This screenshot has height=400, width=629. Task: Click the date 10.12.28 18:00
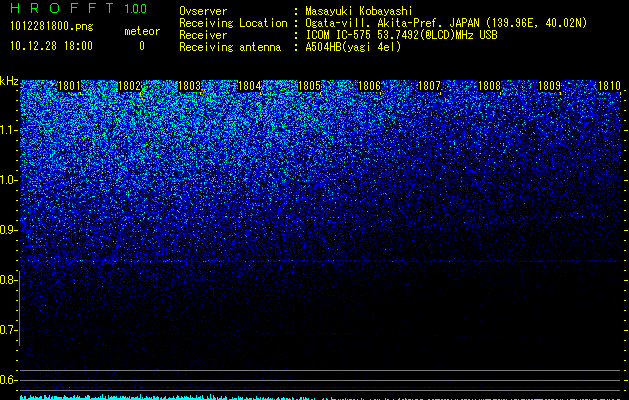51,46
